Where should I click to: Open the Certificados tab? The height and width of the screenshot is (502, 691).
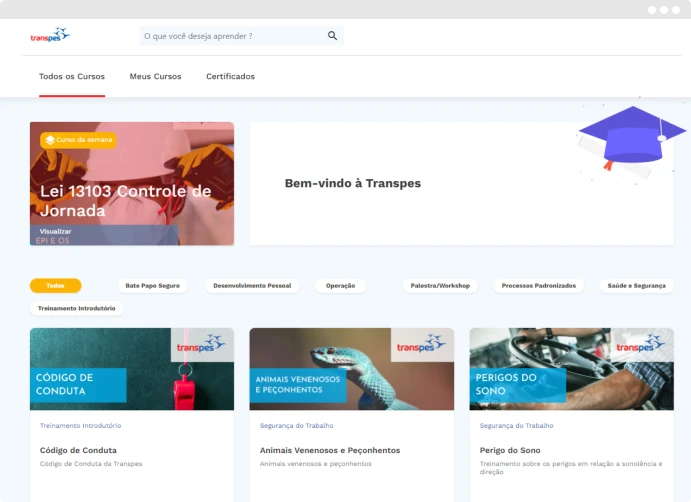[x=230, y=76]
